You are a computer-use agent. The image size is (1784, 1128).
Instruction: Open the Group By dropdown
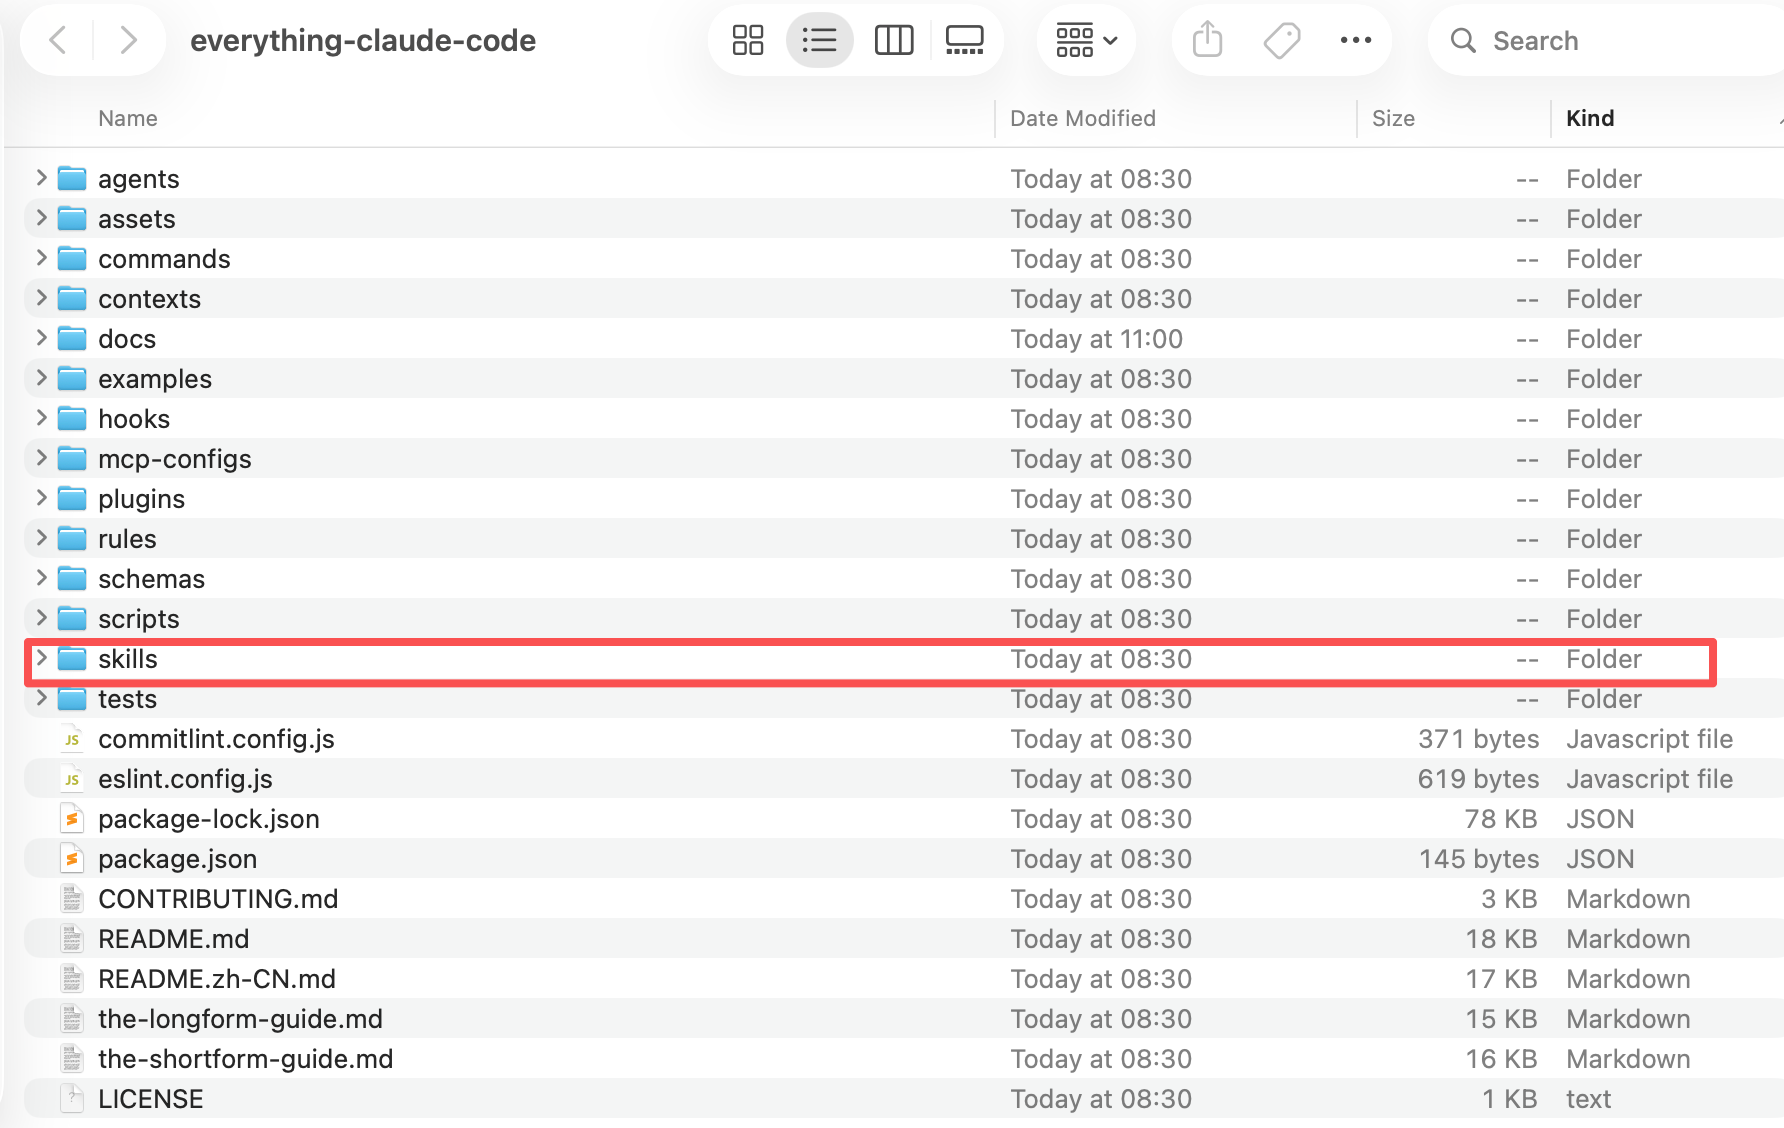1086,40
